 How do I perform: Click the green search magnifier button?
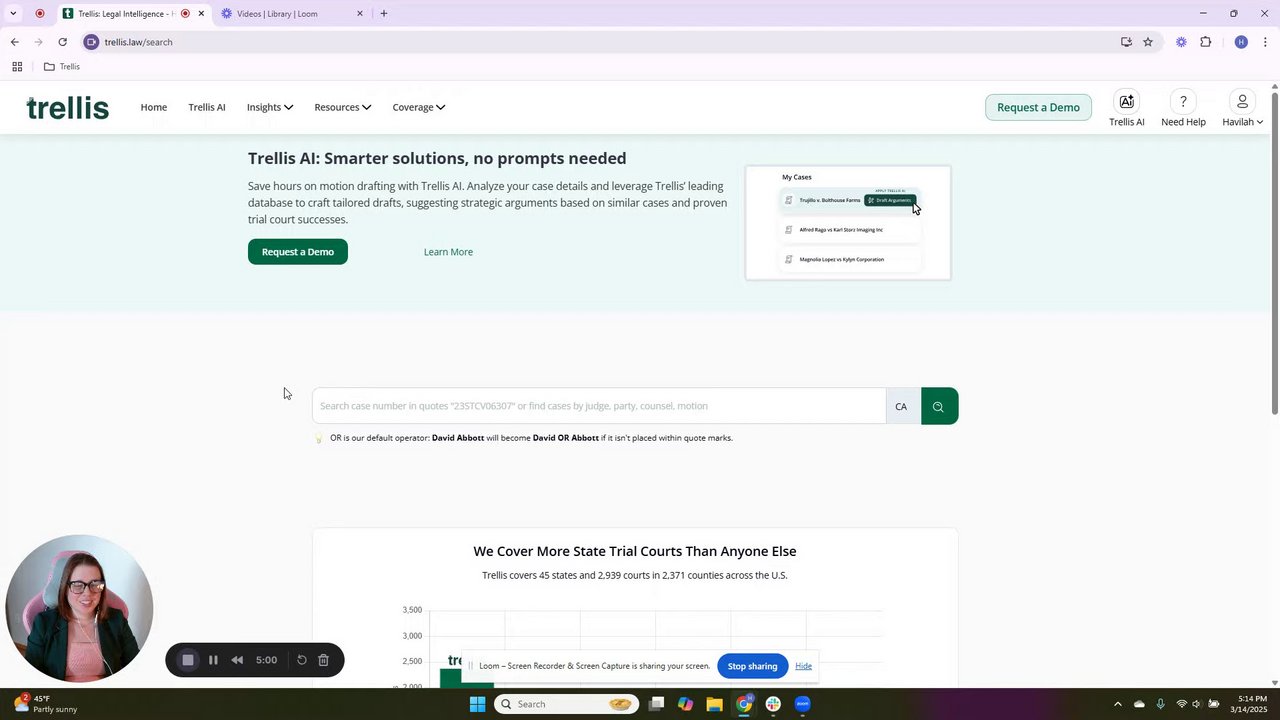point(939,406)
